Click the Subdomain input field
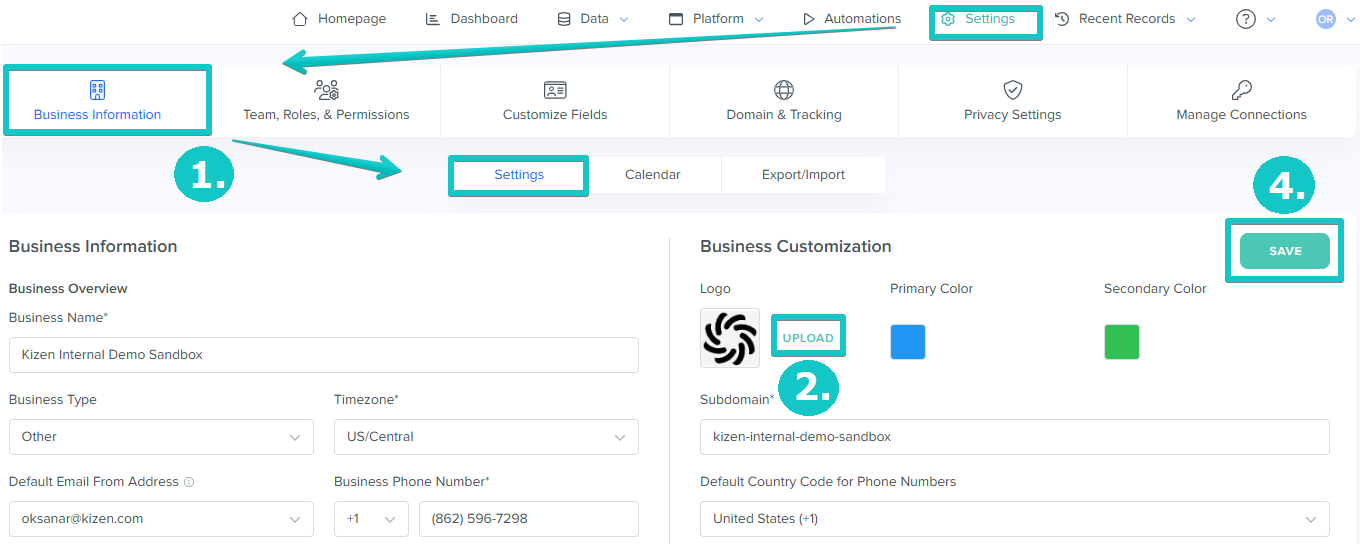 [x=1015, y=437]
